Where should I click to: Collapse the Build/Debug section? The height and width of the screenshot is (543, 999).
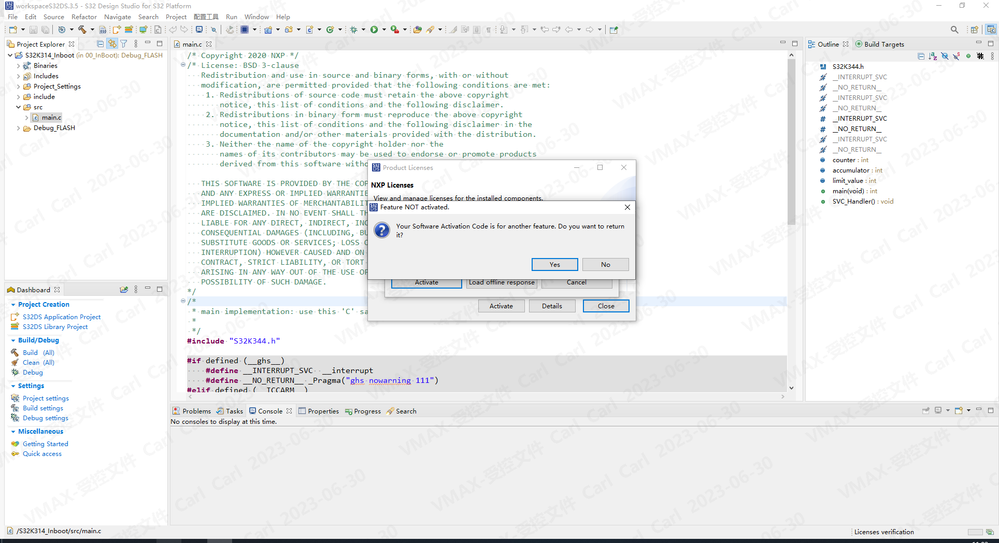click(13, 340)
